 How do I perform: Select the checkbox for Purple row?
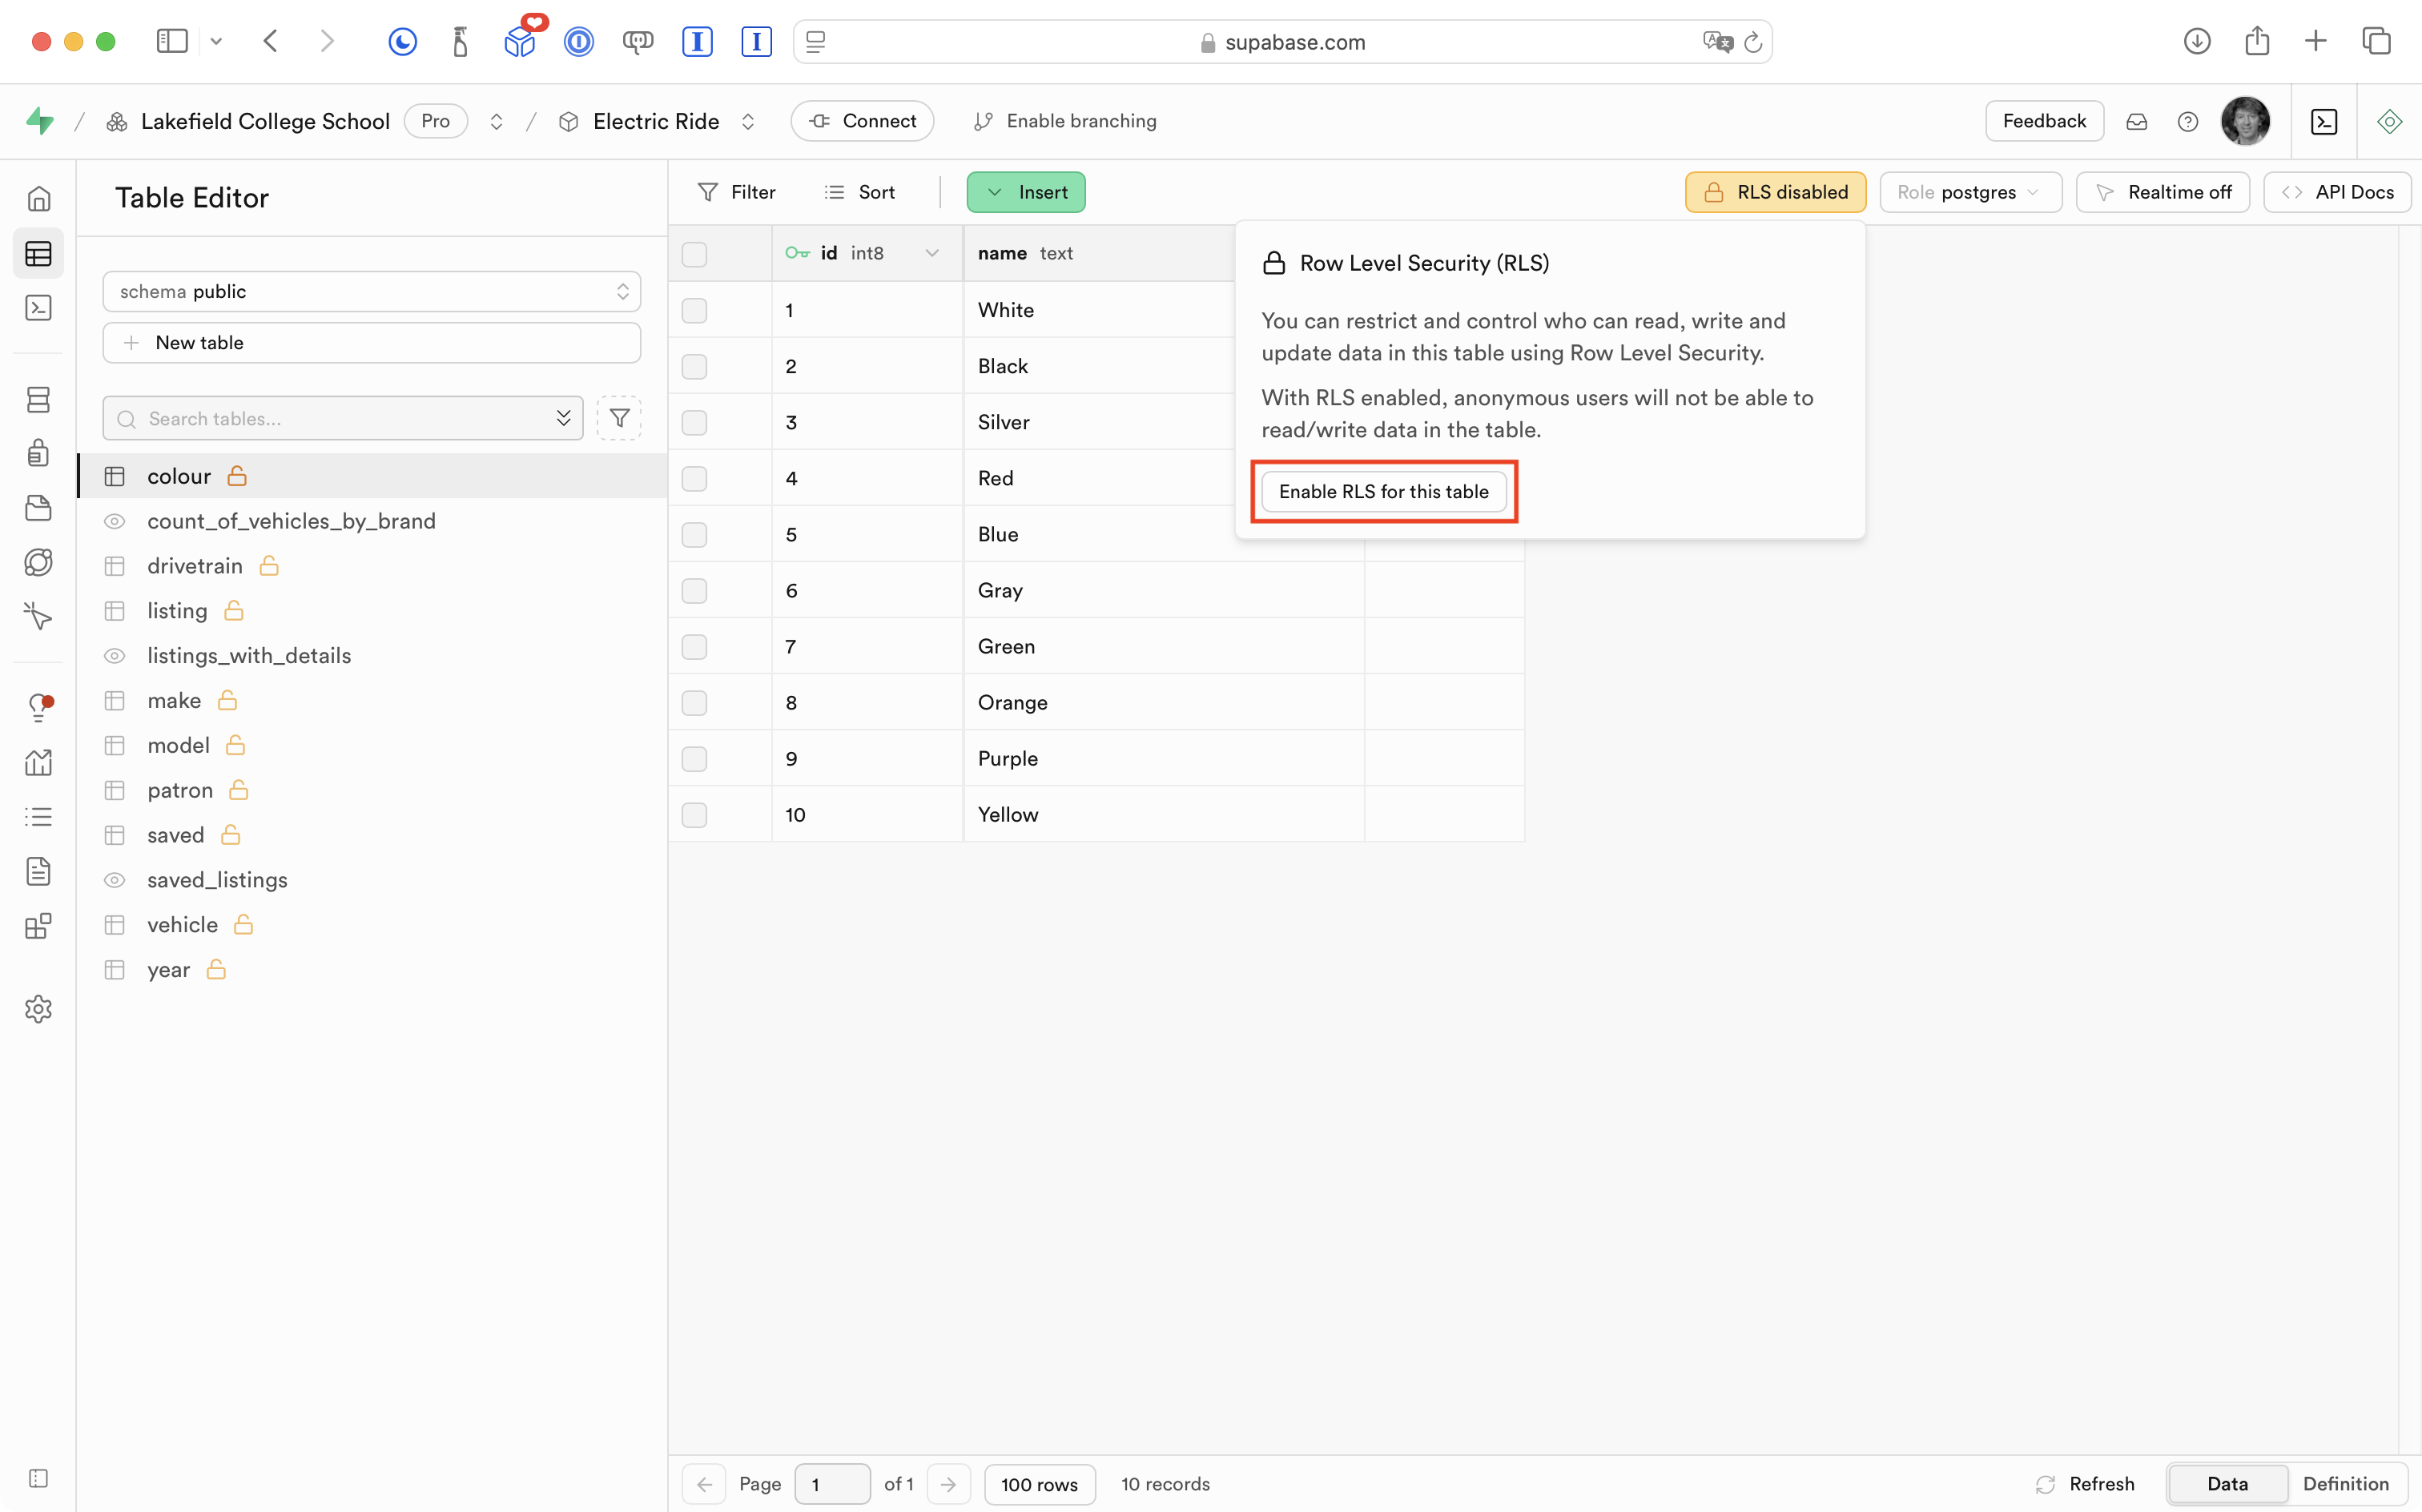pyautogui.click(x=694, y=759)
